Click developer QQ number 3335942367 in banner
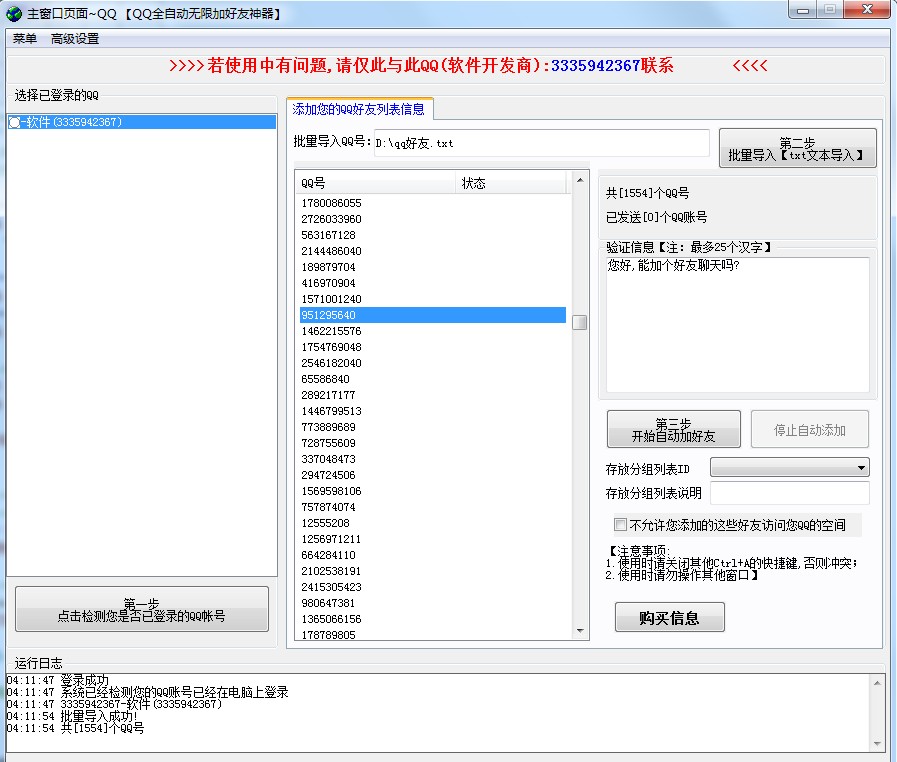 coord(595,66)
